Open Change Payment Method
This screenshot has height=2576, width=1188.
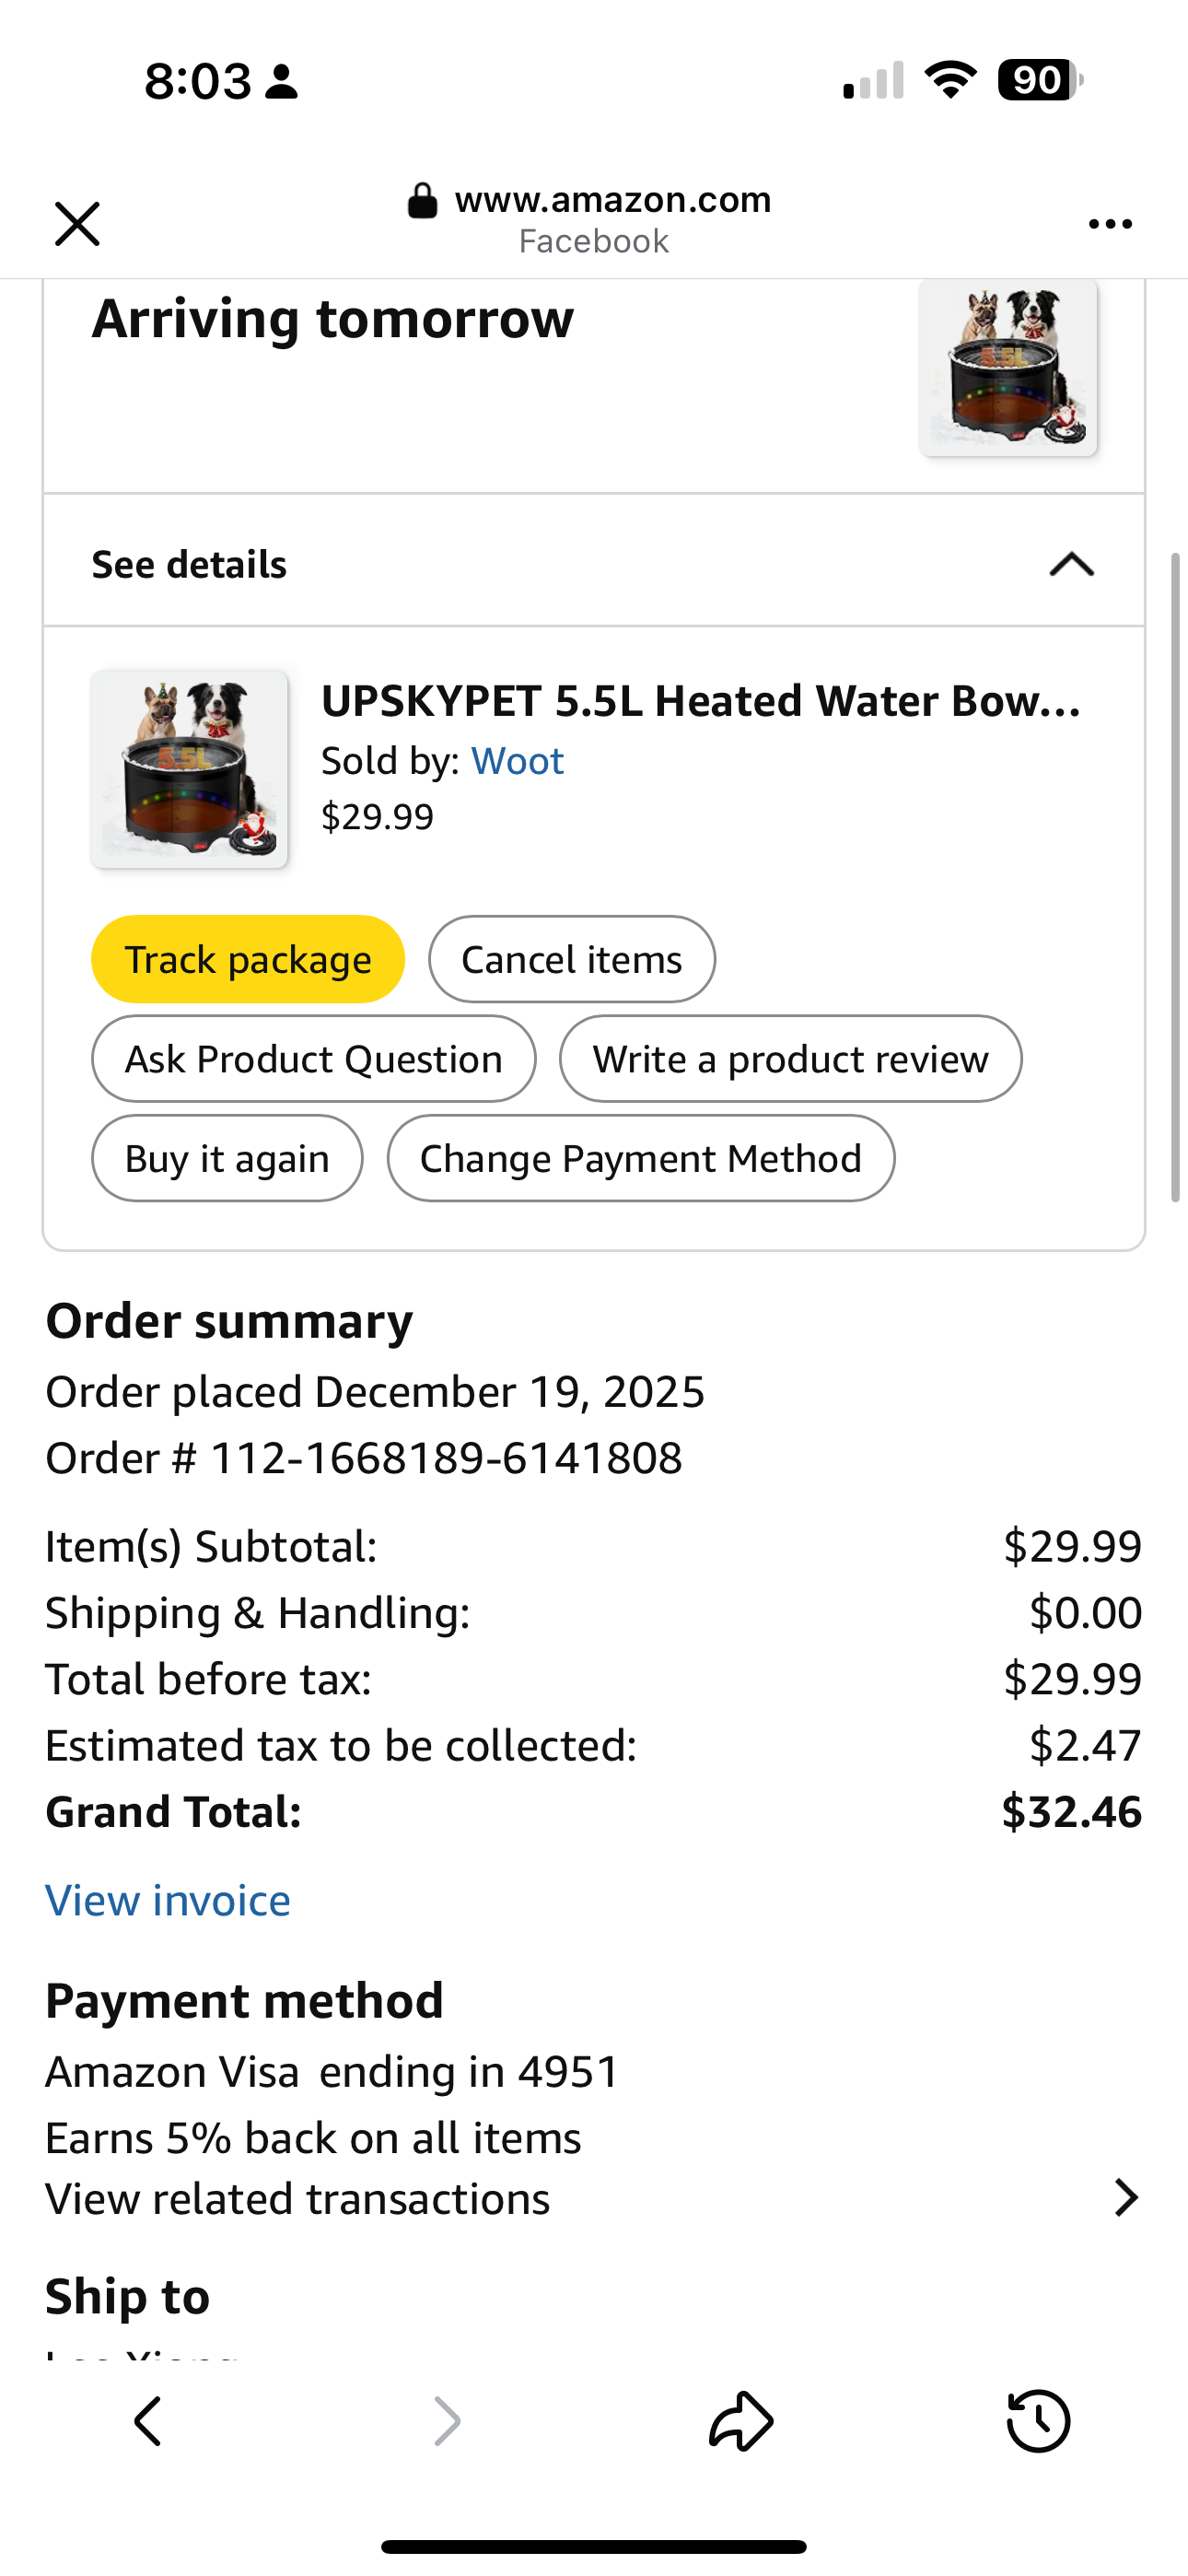click(x=640, y=1158)
